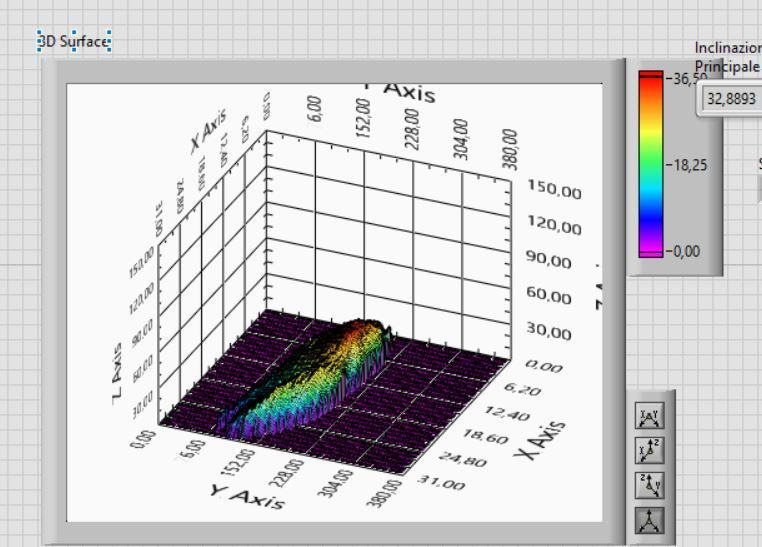
Task: Click the 32,8893 numeric indicator field
Action: coord(730,99)
